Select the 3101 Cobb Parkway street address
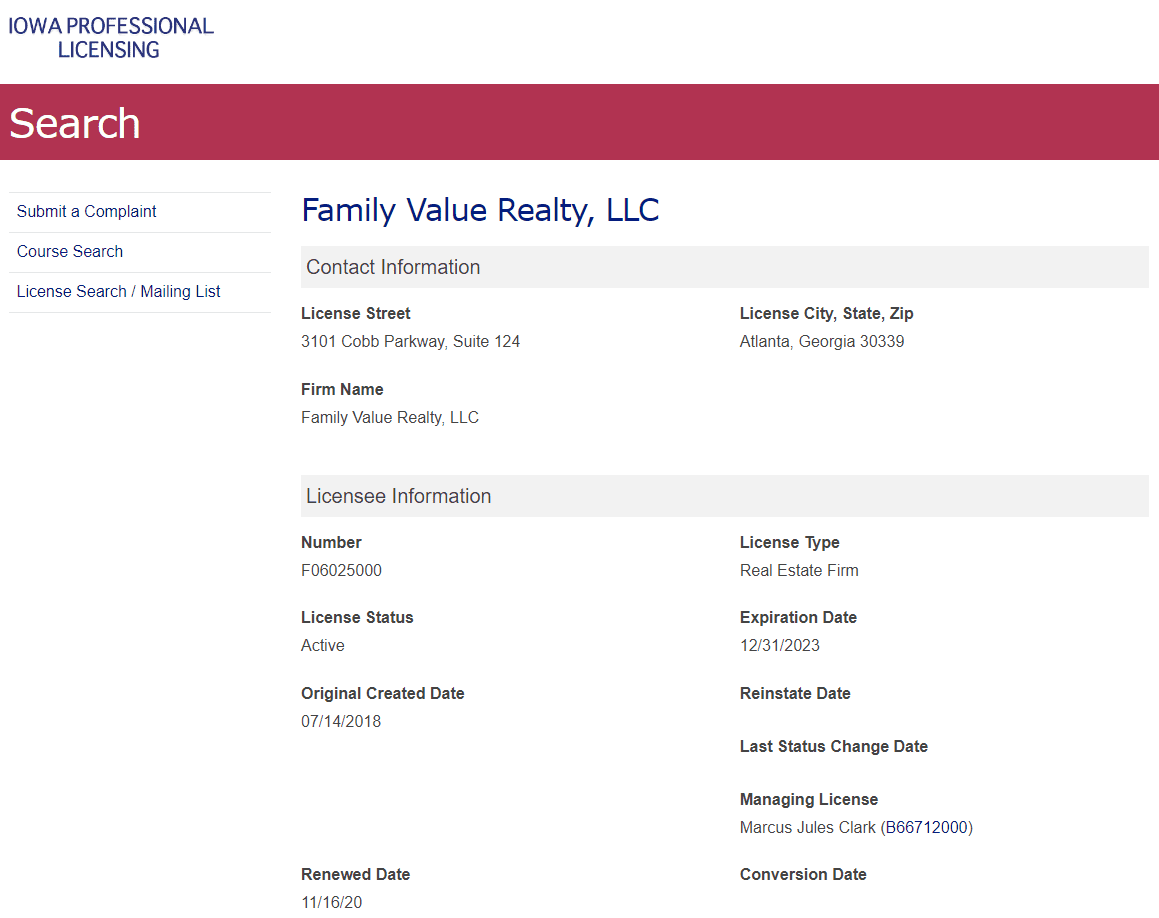The image size is (1159, 918). (410, 341)
